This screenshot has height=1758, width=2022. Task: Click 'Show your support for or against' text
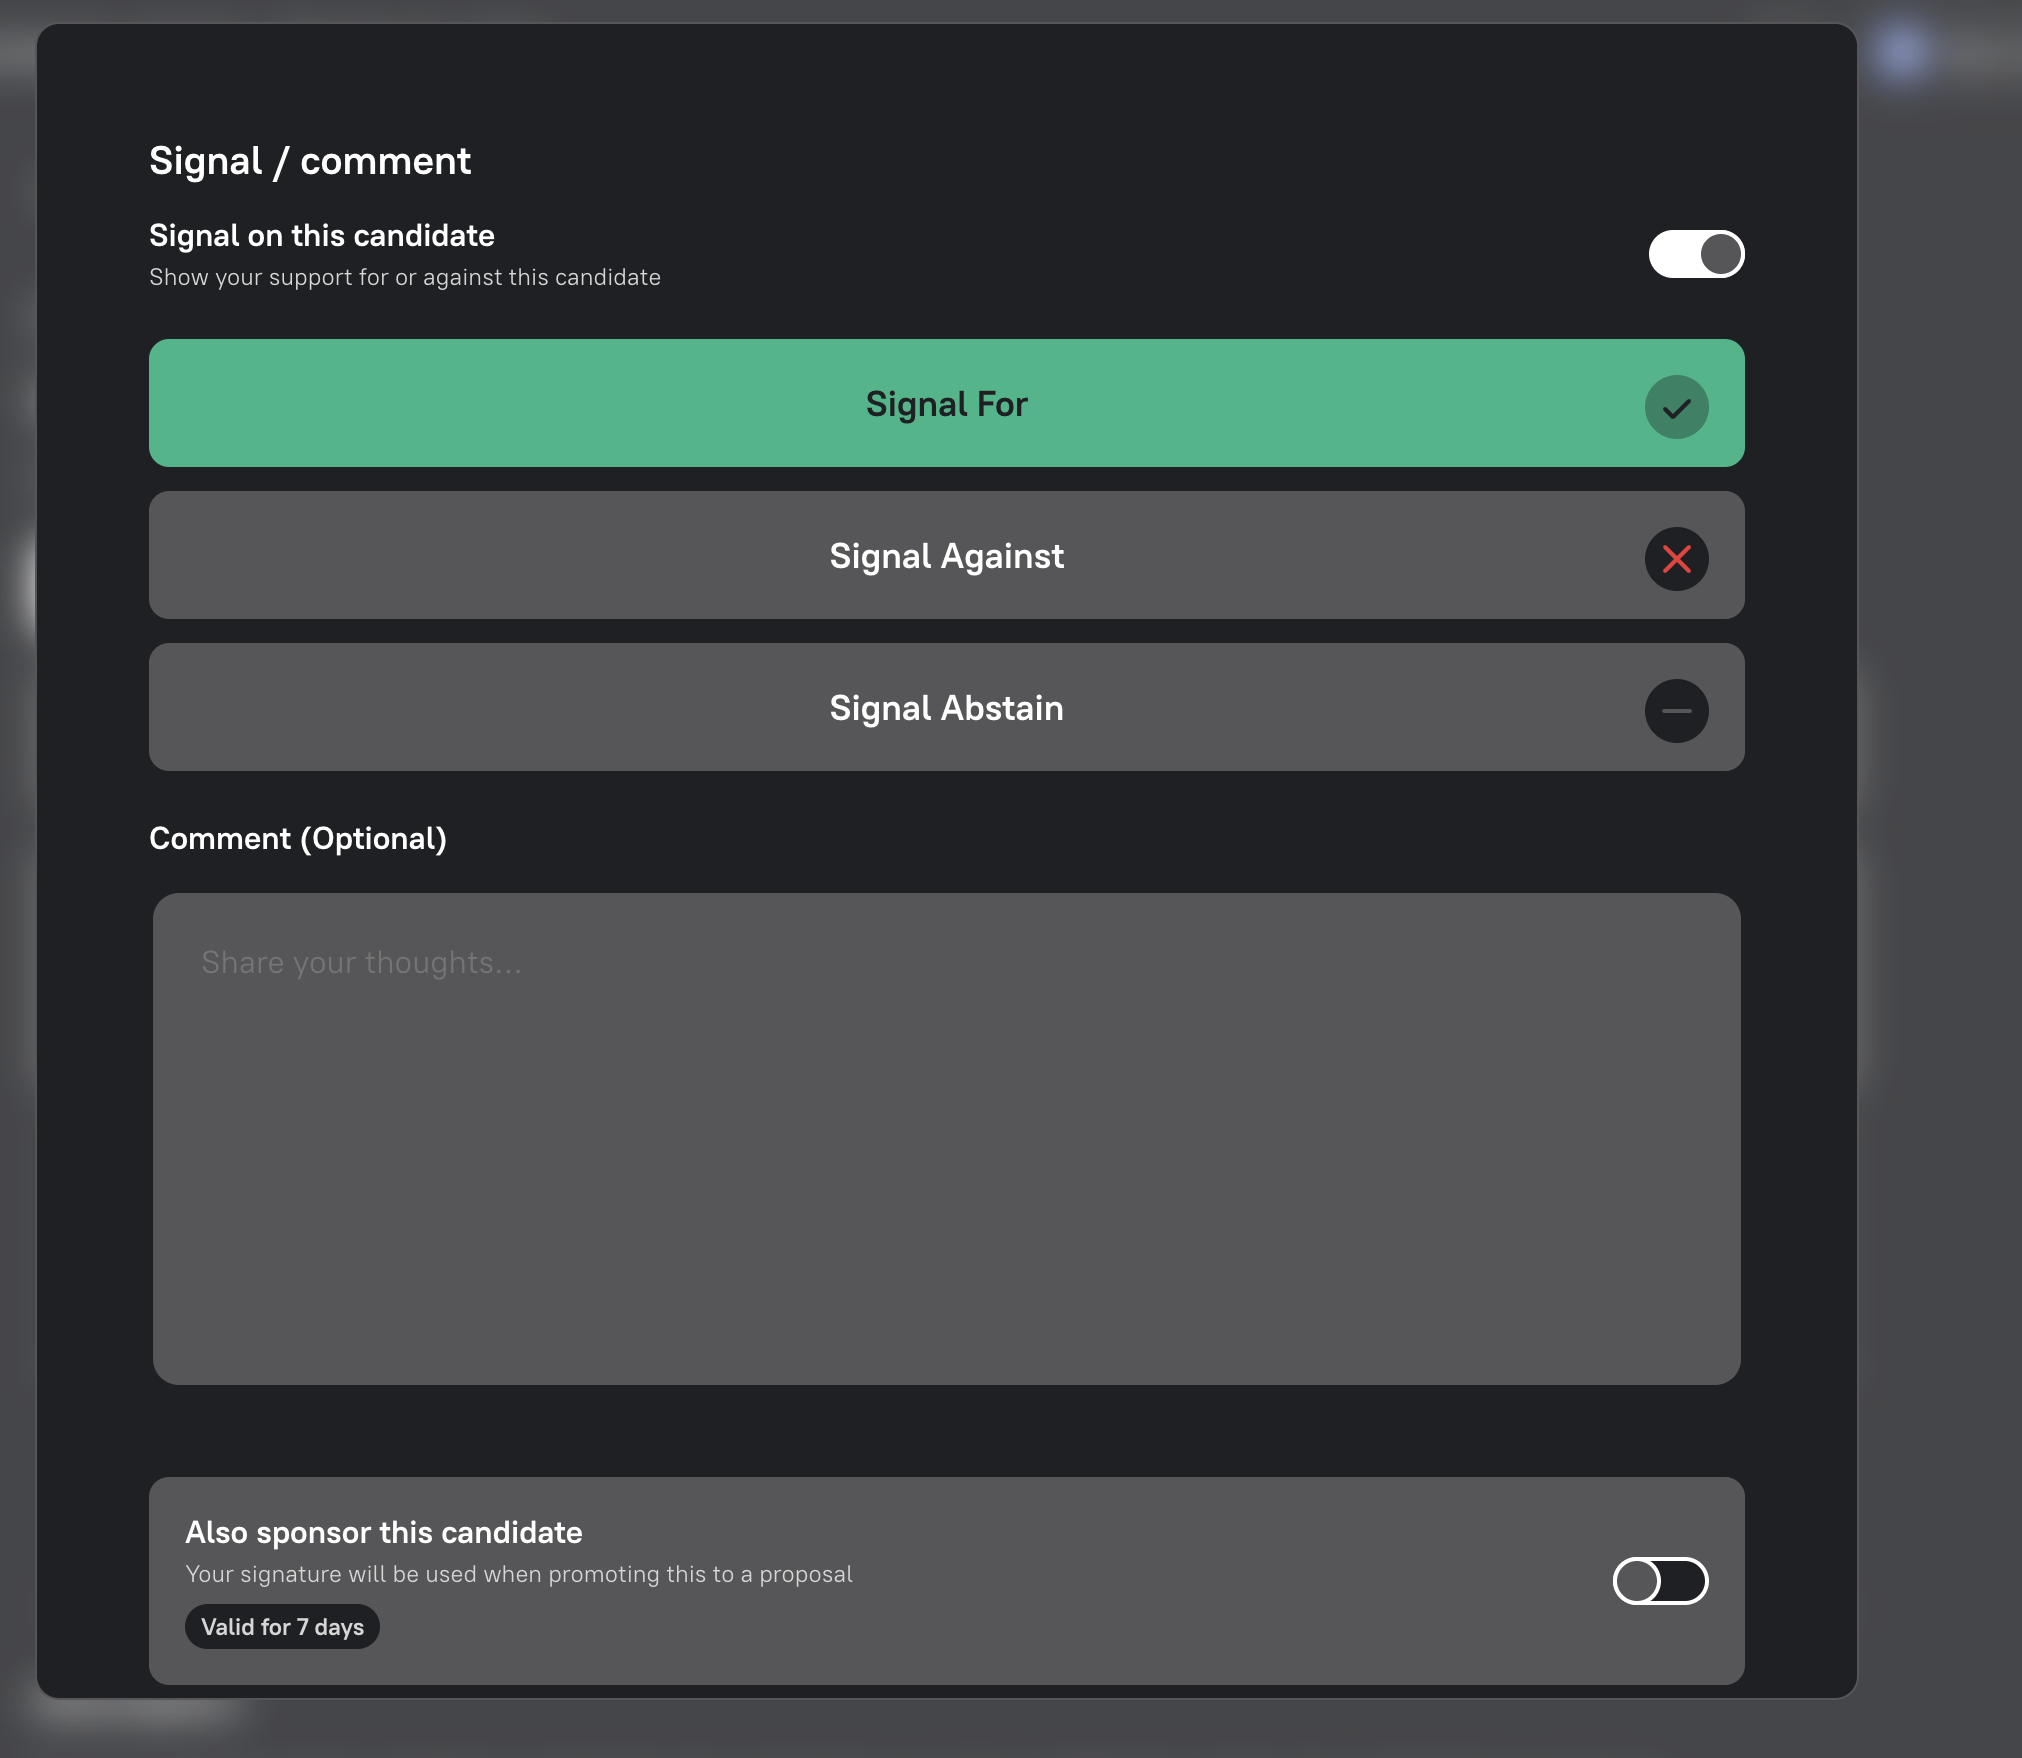click(405, 277)
